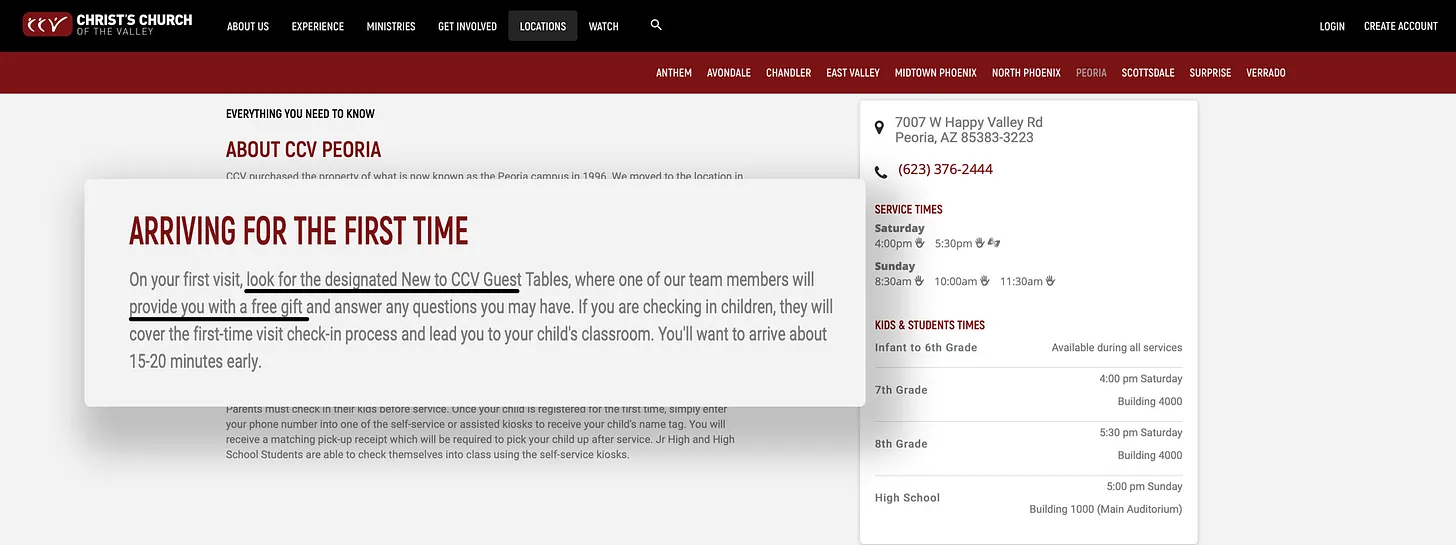Image resolution: width=1456 pixels, height=545 pixels.
Task: Click the Login link
Action: click(1332, 26)
